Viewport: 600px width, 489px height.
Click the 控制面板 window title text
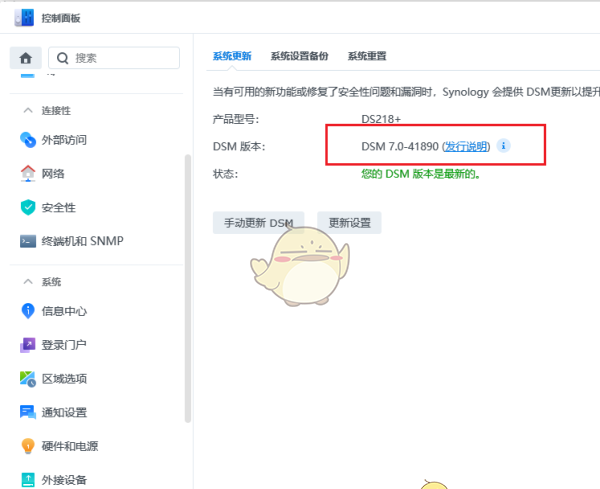(x=61, y=18)
